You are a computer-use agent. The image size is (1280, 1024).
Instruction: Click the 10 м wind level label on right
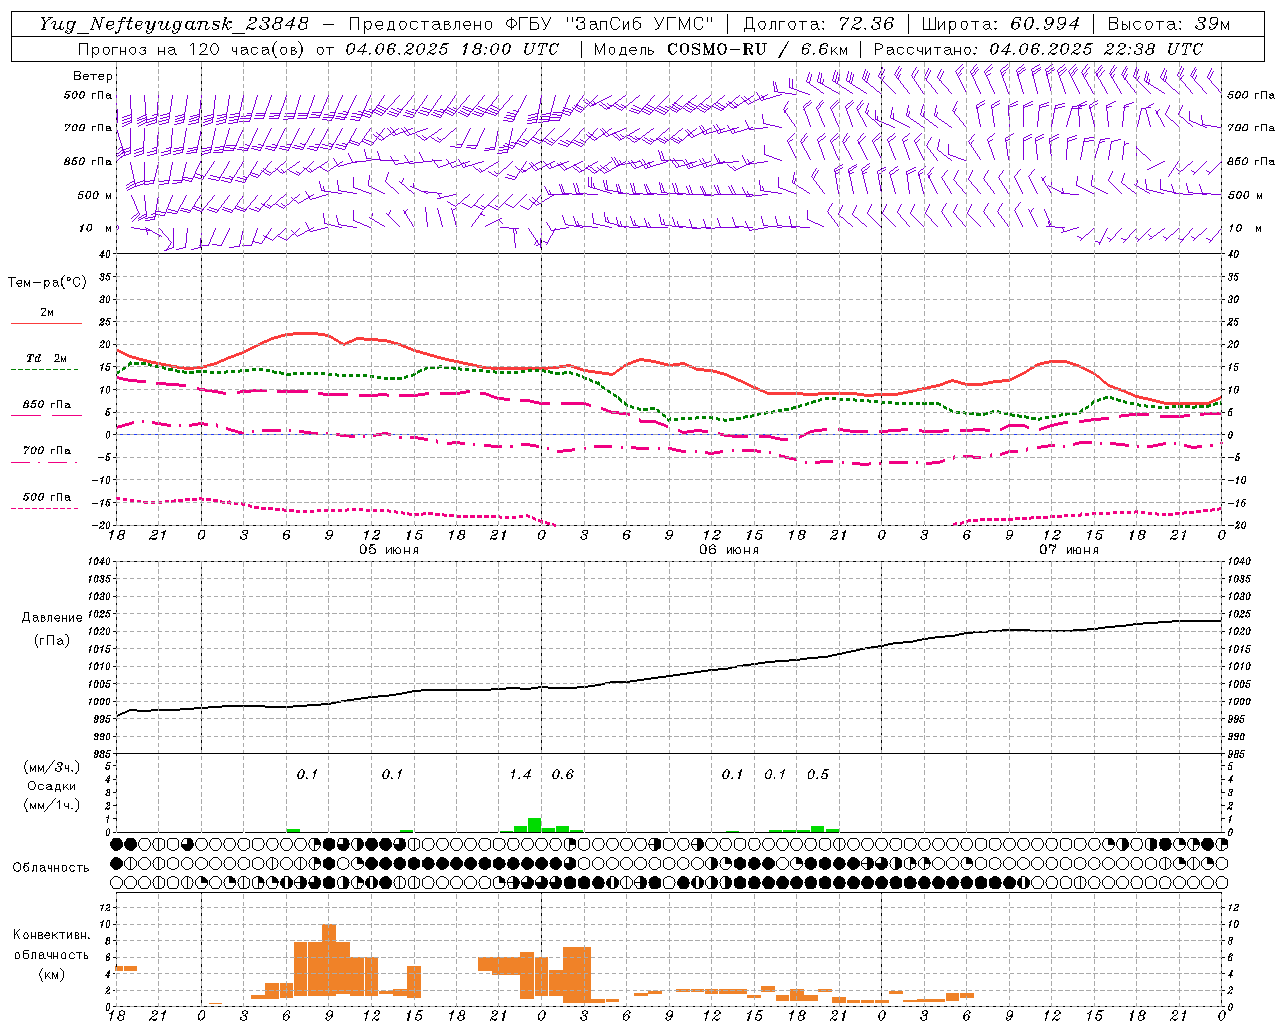[1246, 229]
